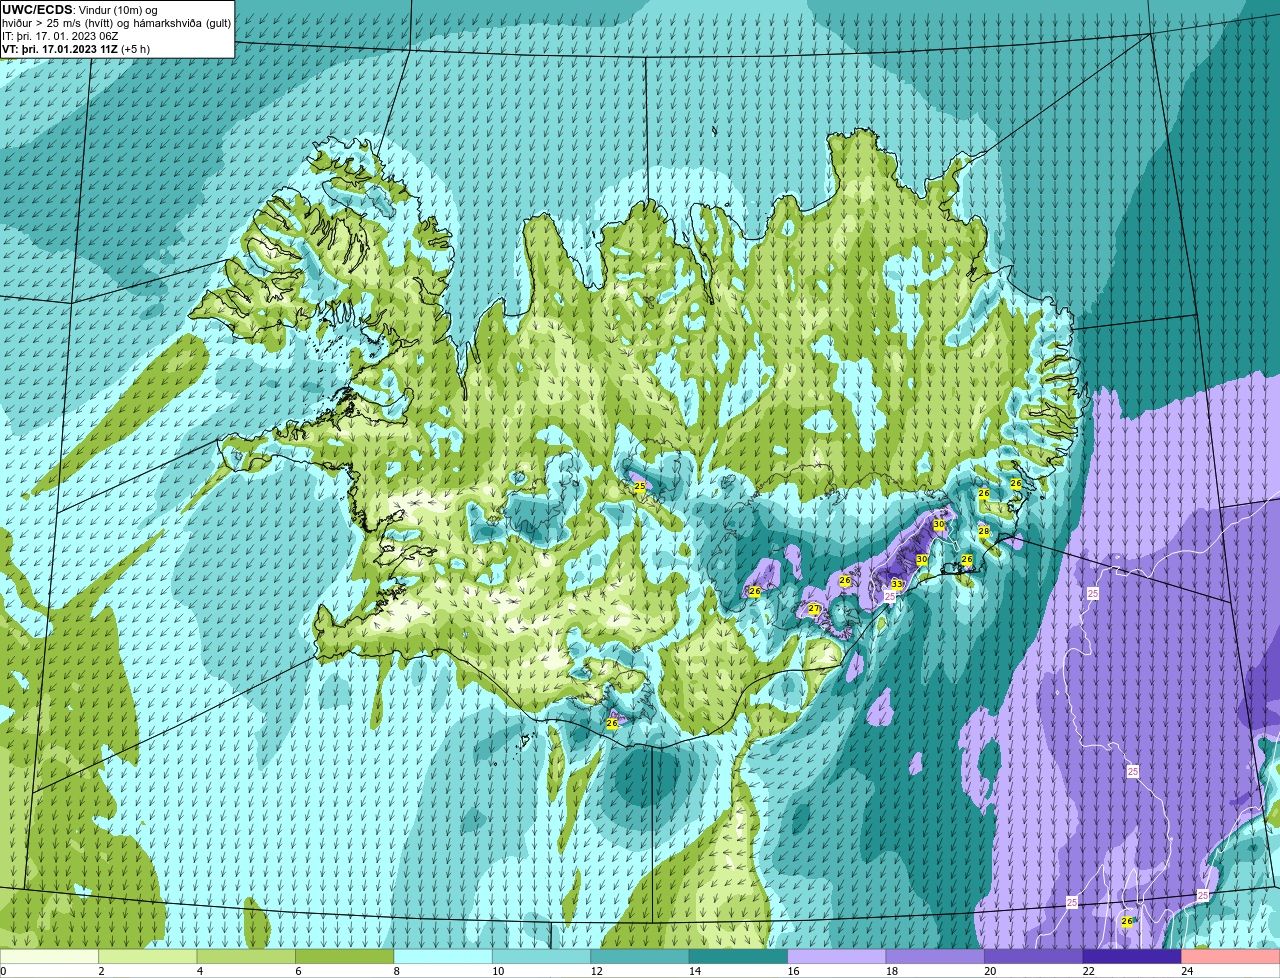Pick the 12–14 m/s teal legend swatch

[640, 956]
